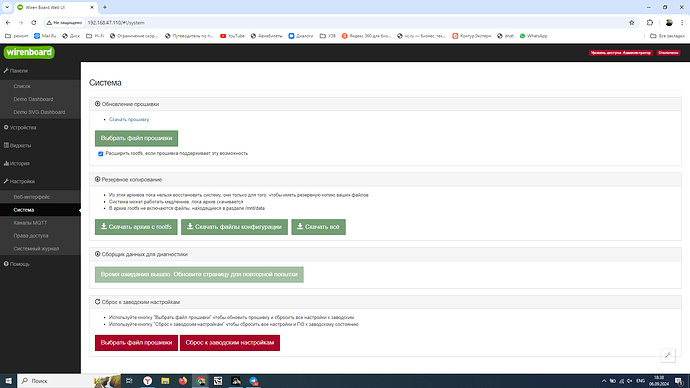690x388 pixels.
Task: Open the ремонт bookmarks folder
Action: click(17, 36)
